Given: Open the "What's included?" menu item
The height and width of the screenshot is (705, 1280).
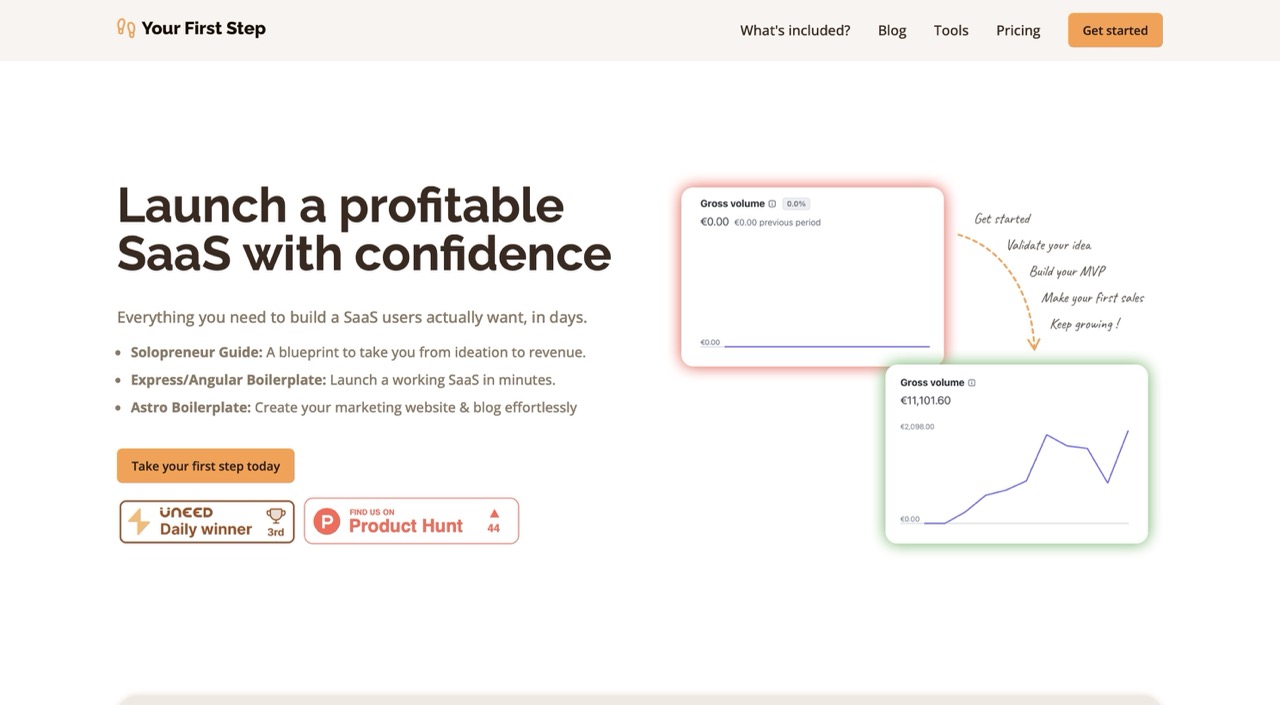Looking at the screenshot, I should 795,30.
